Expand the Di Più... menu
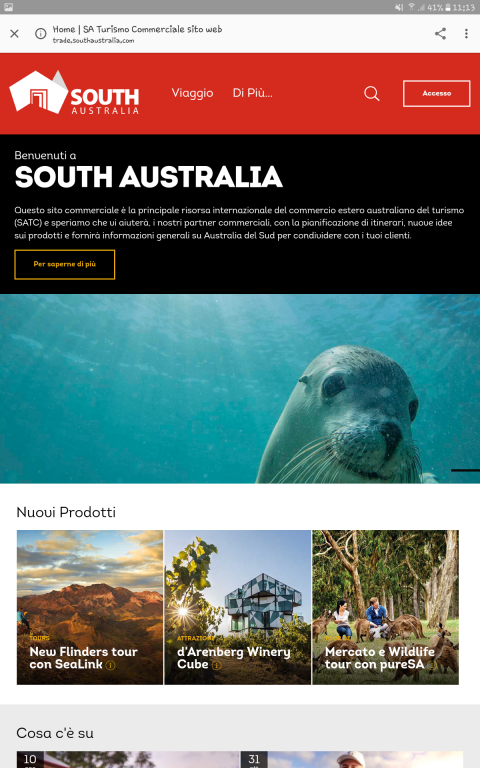The image size is (480, 768). pos(252,93)
